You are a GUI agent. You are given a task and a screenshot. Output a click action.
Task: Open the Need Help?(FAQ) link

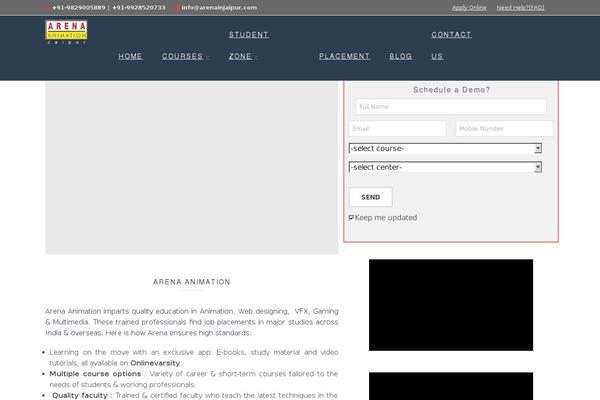520,7
